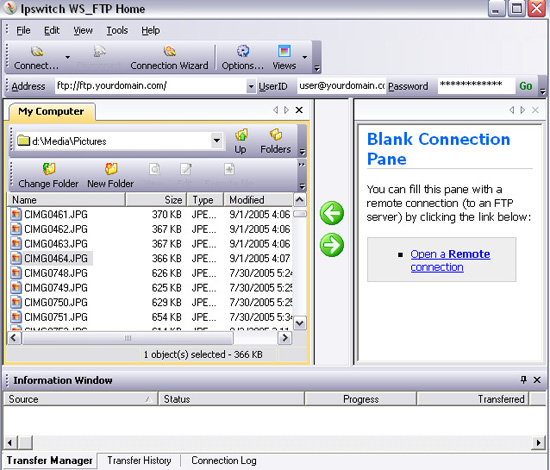Select file CIMG0462.JPG
The width and height of the screenshot is (550, 470).
point(56,229)
